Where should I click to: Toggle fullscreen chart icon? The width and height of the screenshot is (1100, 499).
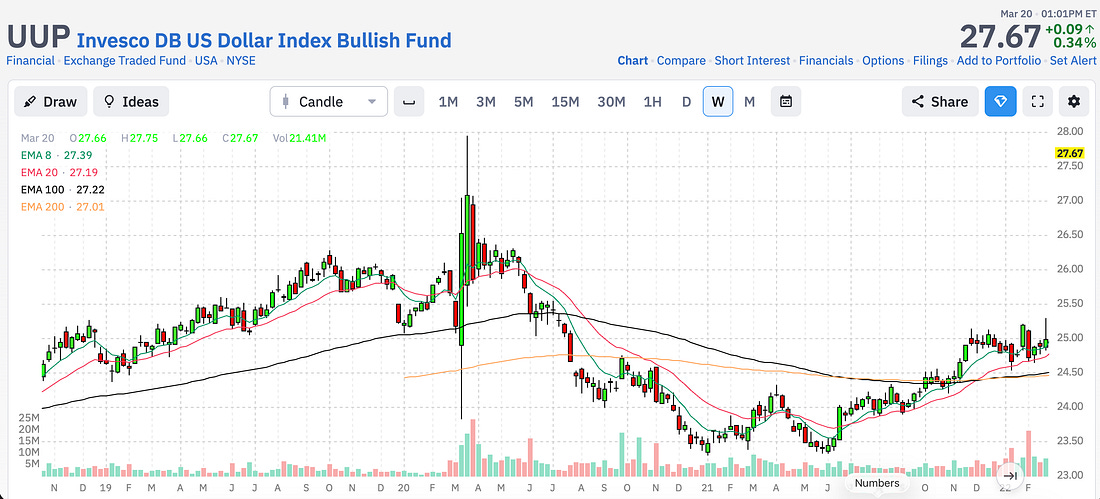point(1038,102)
